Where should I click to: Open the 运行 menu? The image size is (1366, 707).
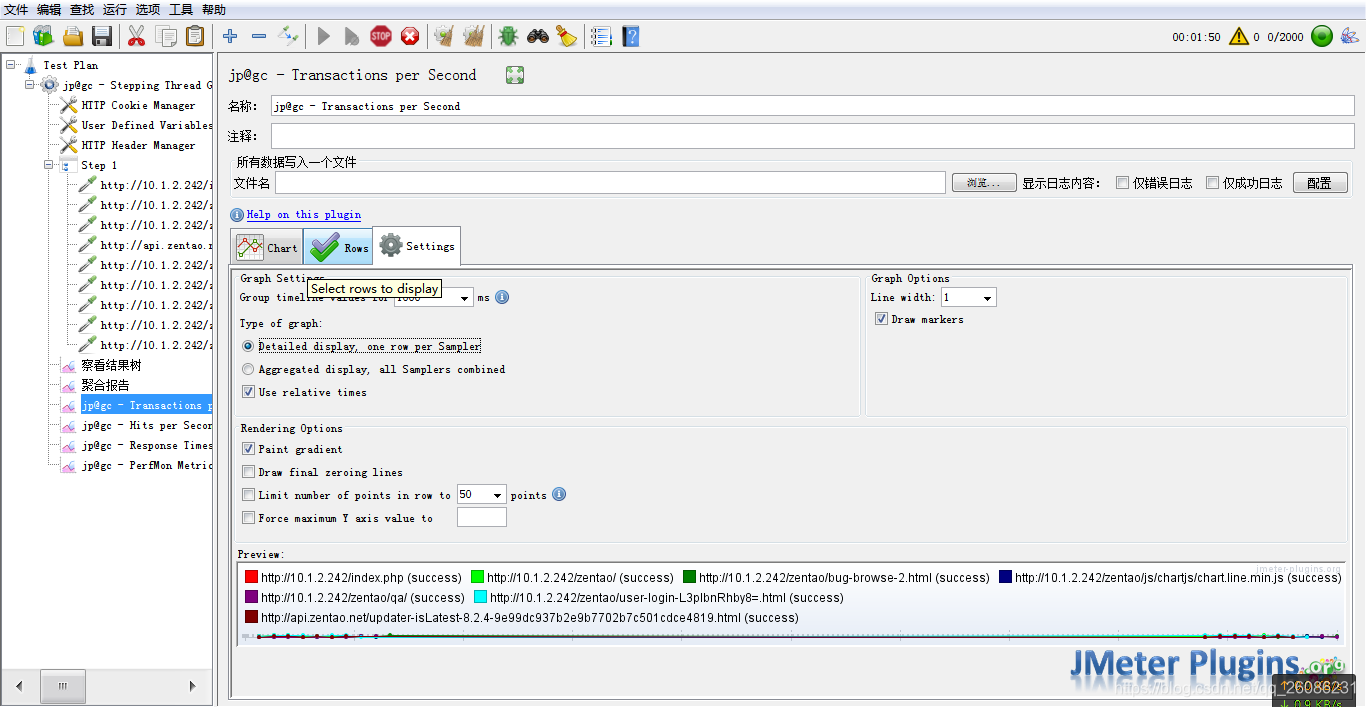[115, 9]
